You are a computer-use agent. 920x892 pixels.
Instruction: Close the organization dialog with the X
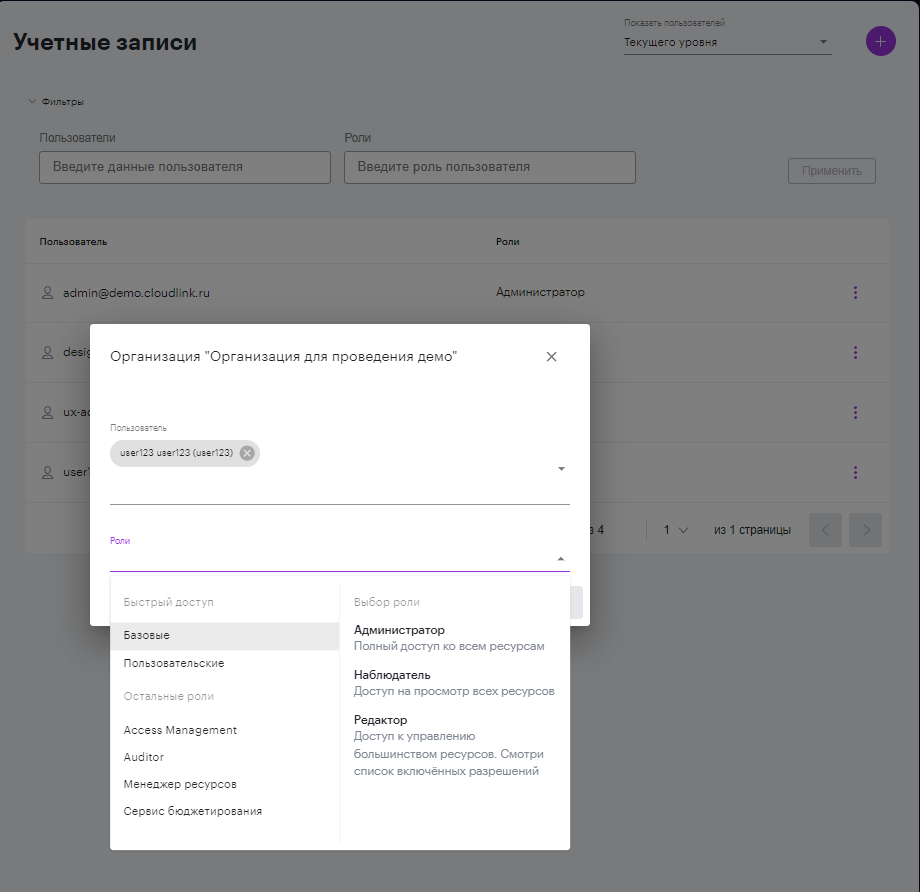(551, 357)
